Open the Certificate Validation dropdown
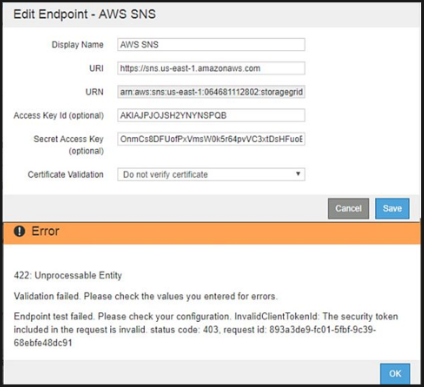The width and height of the screenshot is (424, 387). click(211, 174)
